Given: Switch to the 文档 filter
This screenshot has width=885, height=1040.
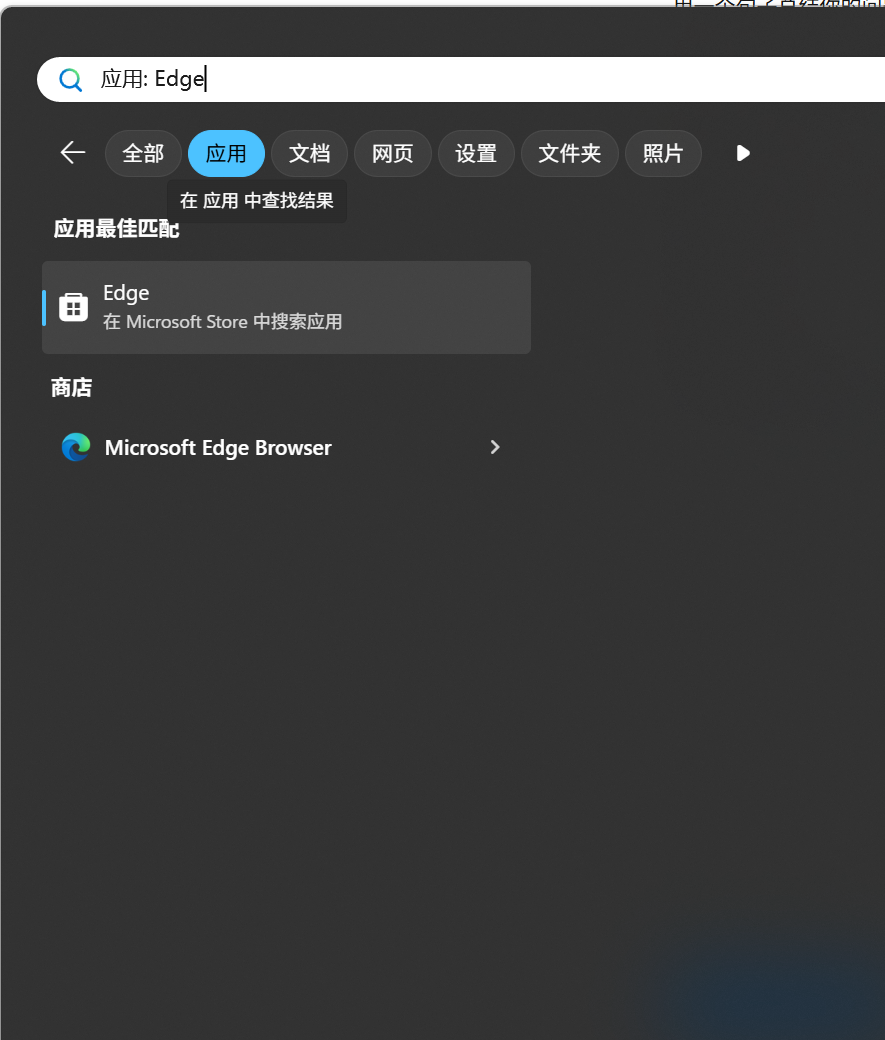Looking at the screenshot, I should pos(309,153).
